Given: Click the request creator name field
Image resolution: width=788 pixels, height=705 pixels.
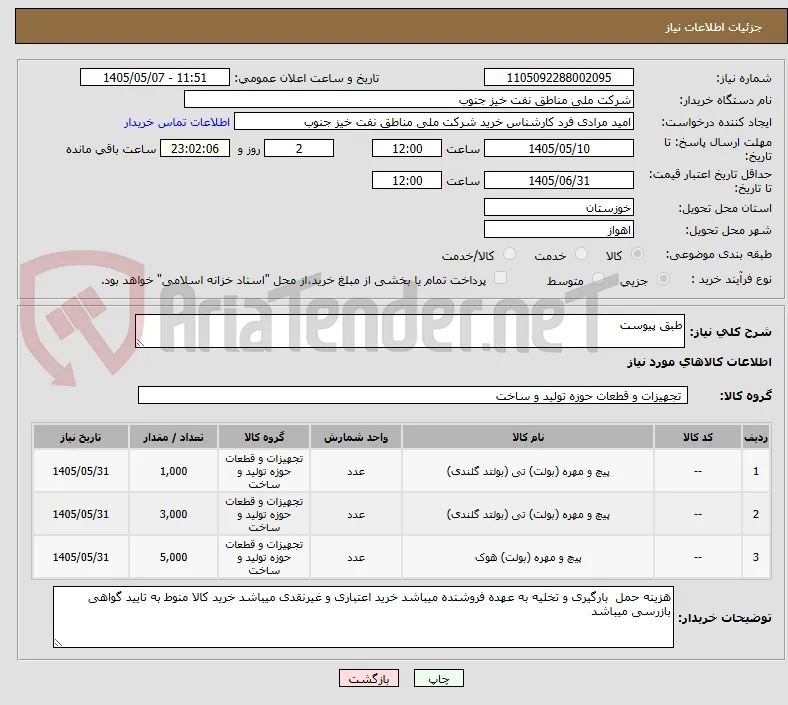Looking at the screenshot, I should tap(434, 122).
